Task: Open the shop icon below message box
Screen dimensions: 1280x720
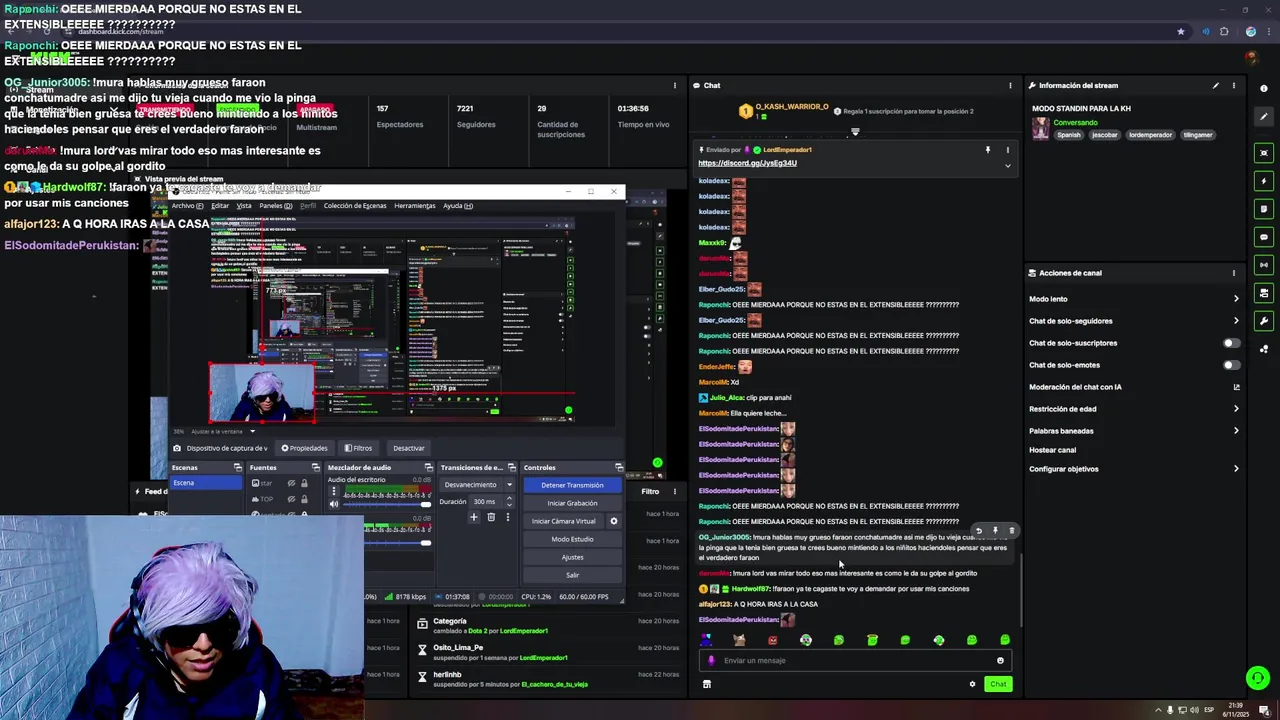Action: [x=707, y=684]
